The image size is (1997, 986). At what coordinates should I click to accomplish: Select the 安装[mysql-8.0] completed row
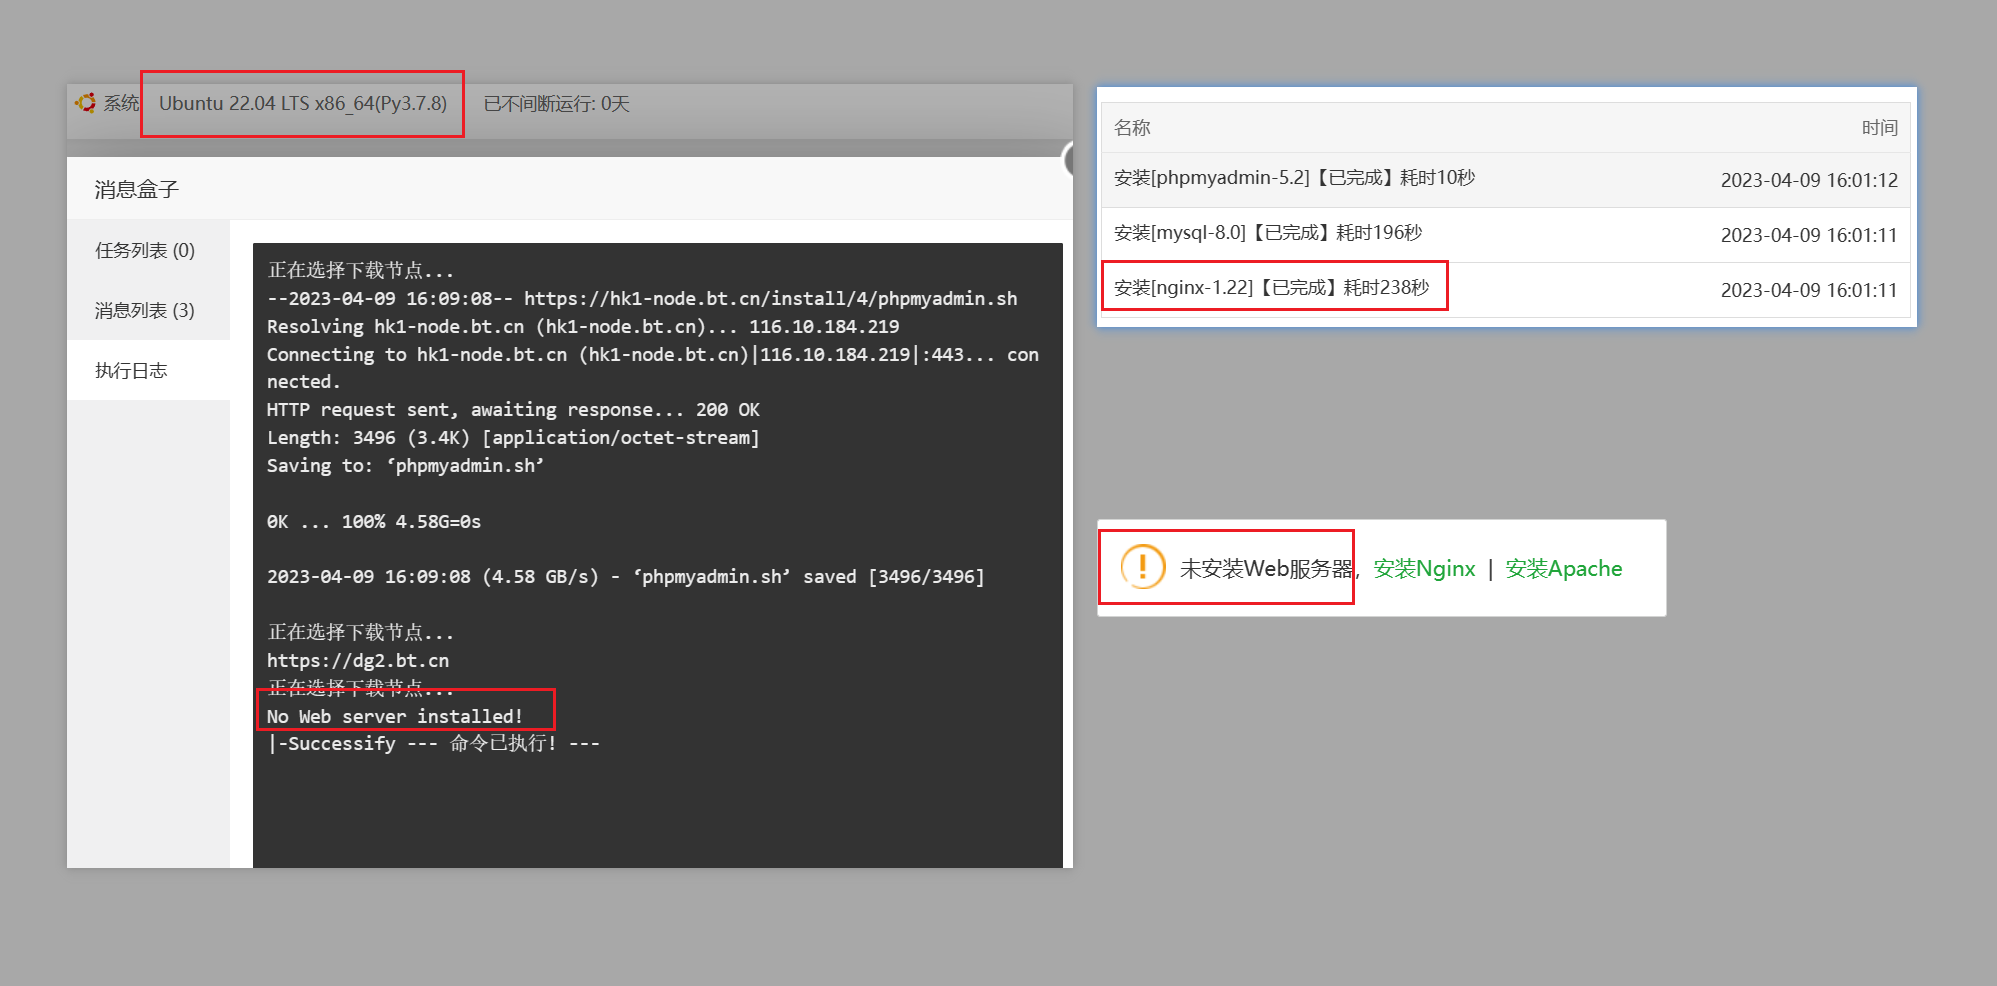(1505, 235)
